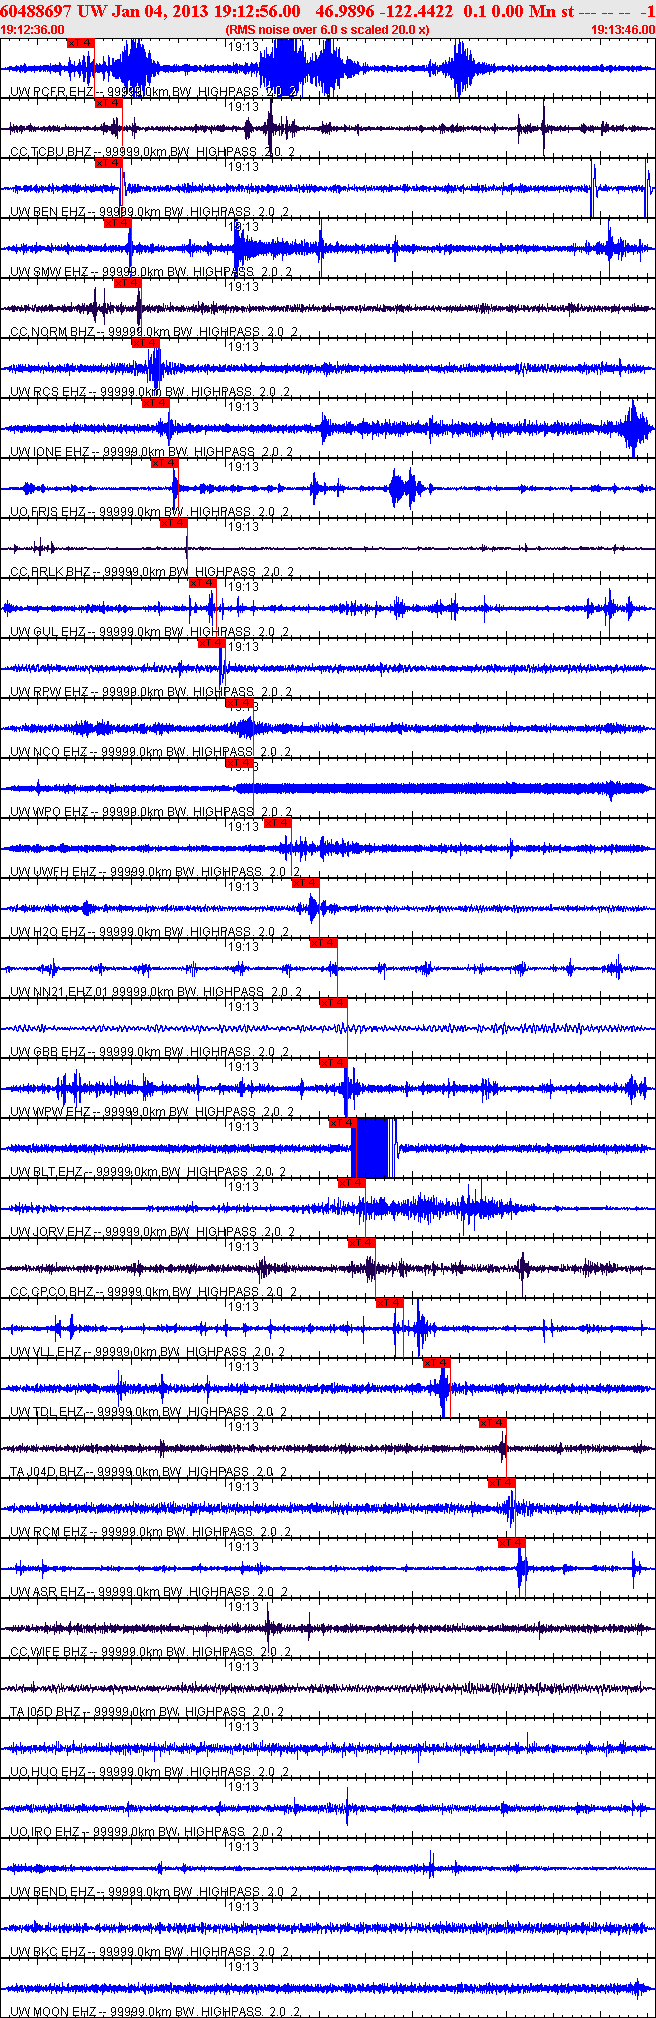
Task: Click the red pick marker on RCFR trace
Action: point(80,43)
